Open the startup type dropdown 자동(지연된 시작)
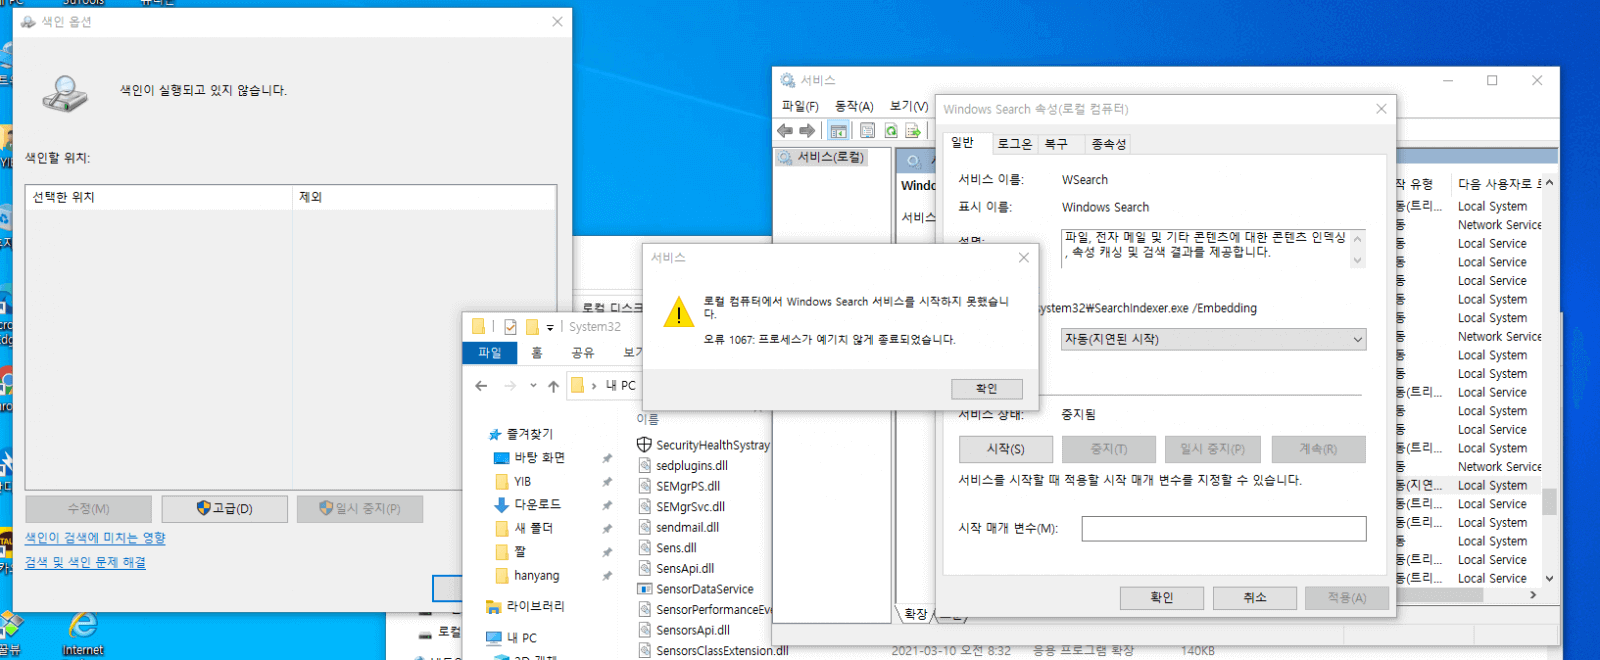Screen dimensions: 1600x660 click(x=1214, y=340)
